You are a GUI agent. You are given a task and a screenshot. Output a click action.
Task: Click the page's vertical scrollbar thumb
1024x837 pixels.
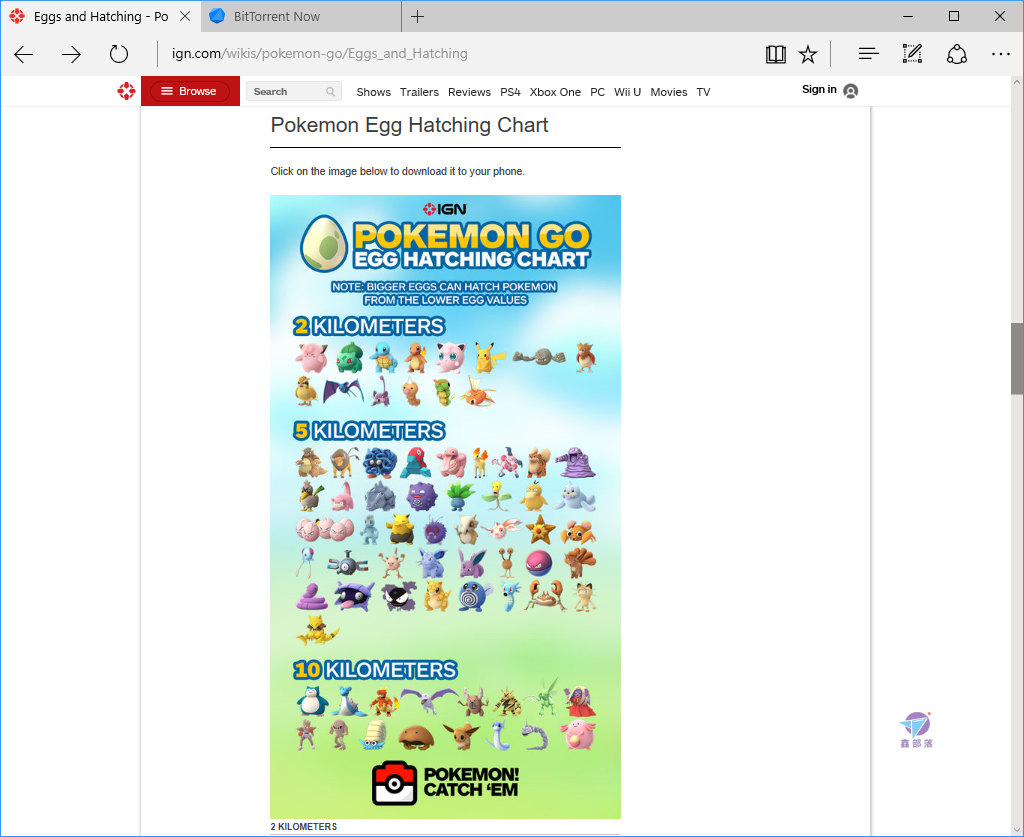tap(1017, 358)
